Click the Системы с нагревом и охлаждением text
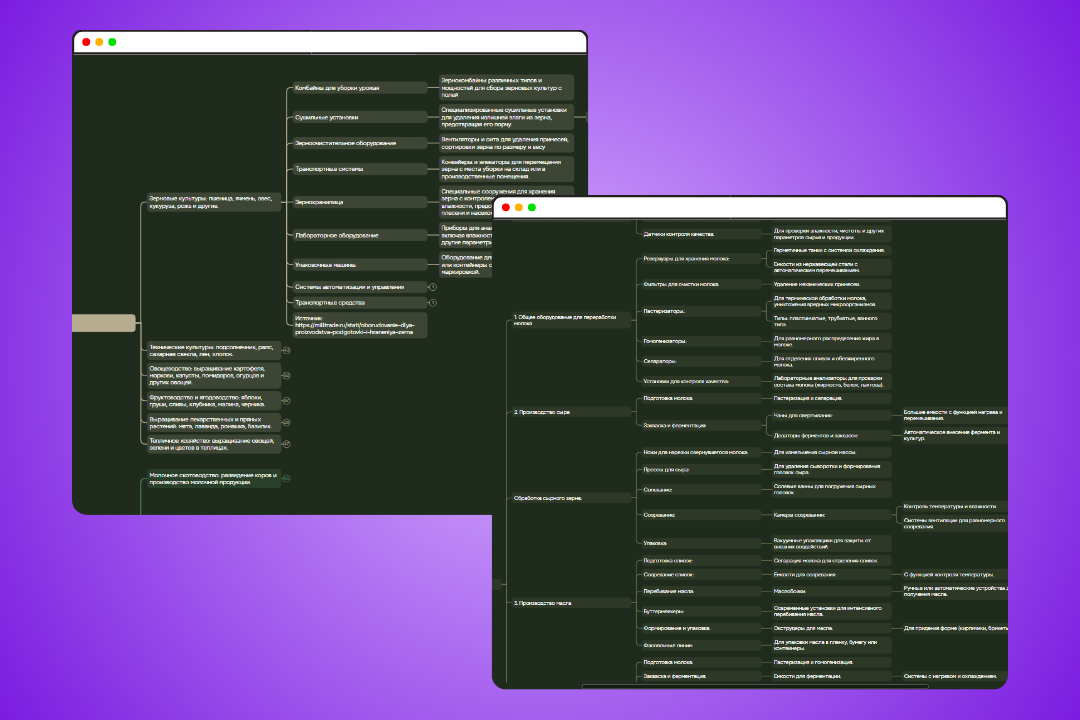This screenshot has width=1080, height=720. click(950, 676)
